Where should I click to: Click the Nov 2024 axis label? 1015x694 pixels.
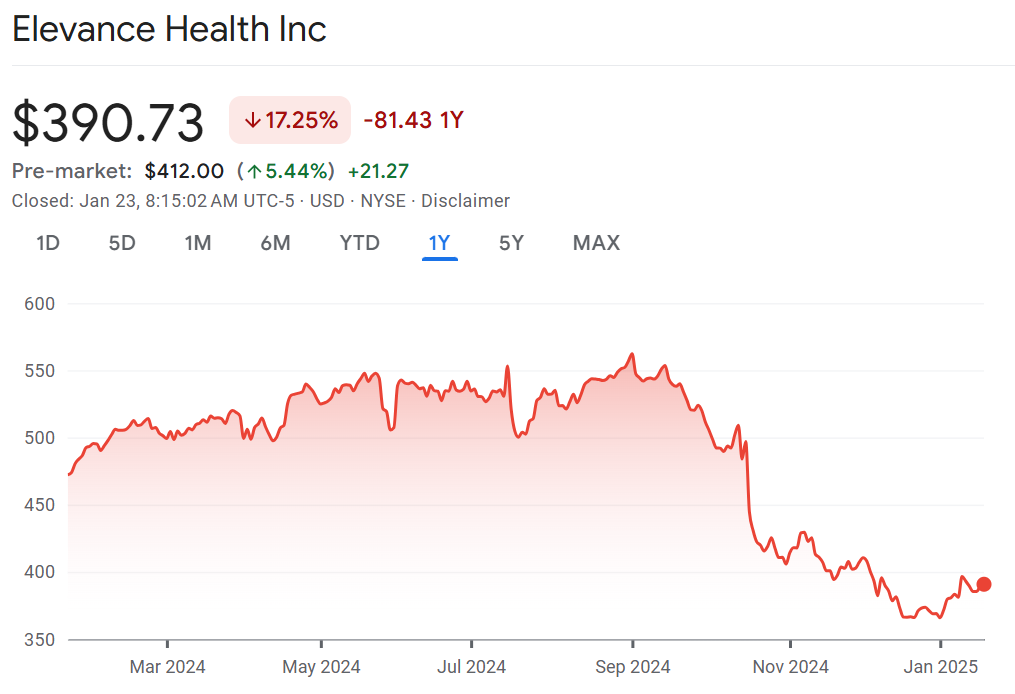(x=789, y=667)
